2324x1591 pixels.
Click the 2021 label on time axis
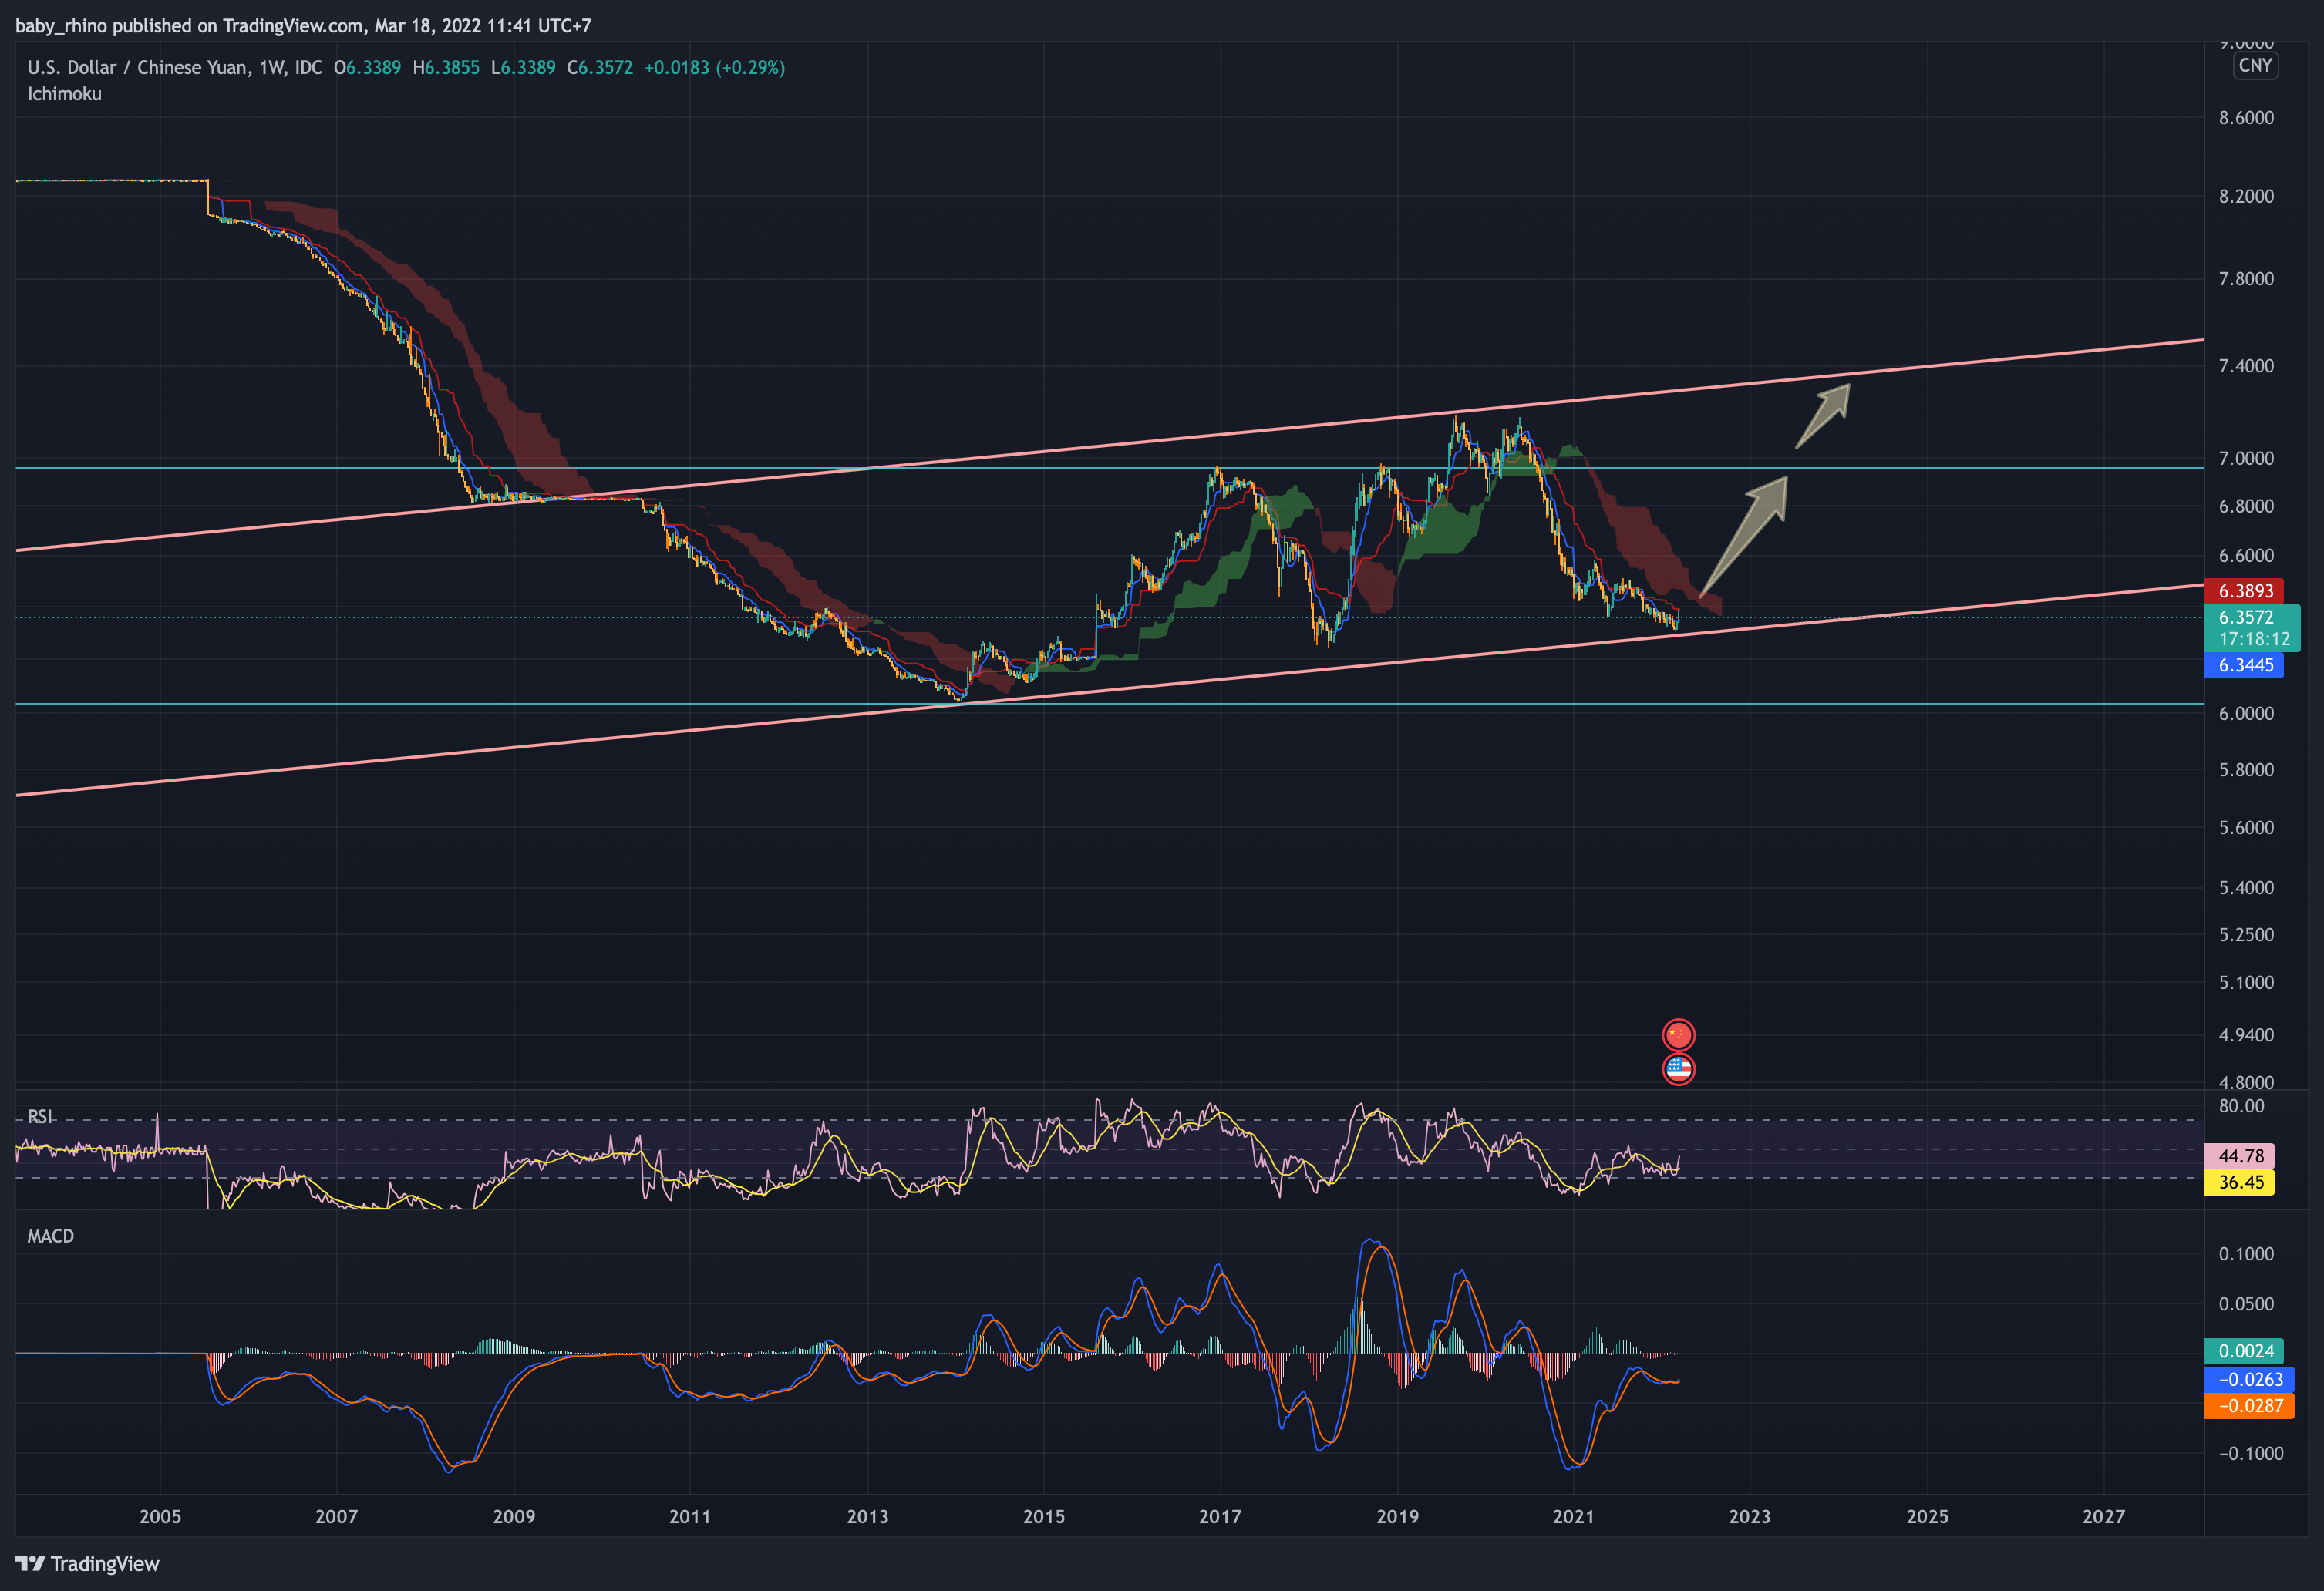pyautogui.click(x=1573, y=1516)
